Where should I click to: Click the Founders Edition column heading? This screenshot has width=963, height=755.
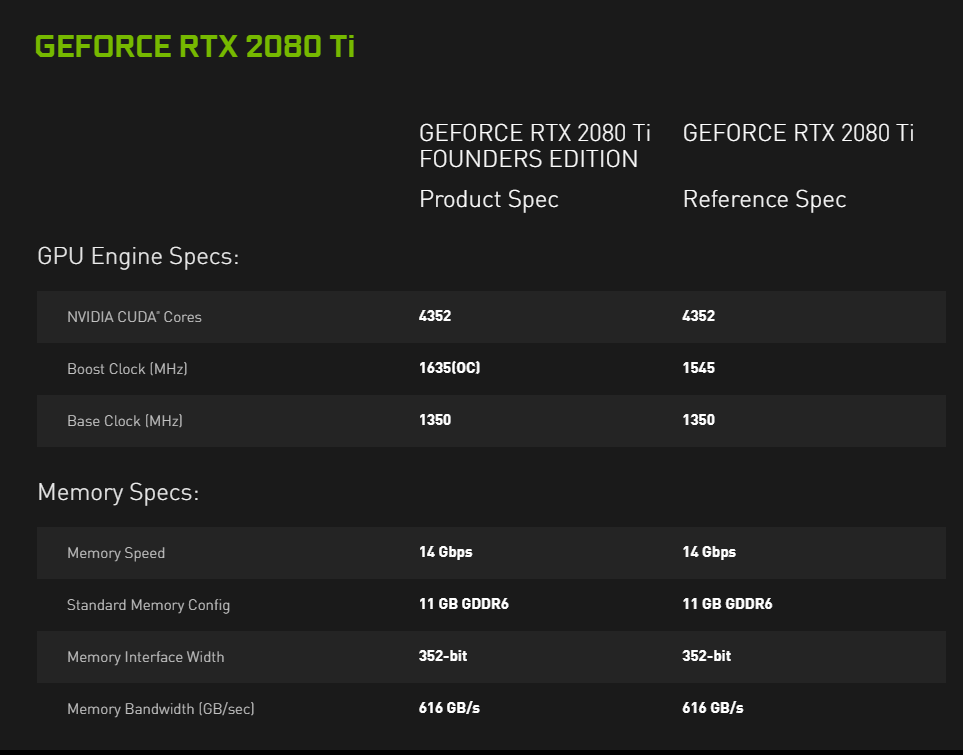534,146
